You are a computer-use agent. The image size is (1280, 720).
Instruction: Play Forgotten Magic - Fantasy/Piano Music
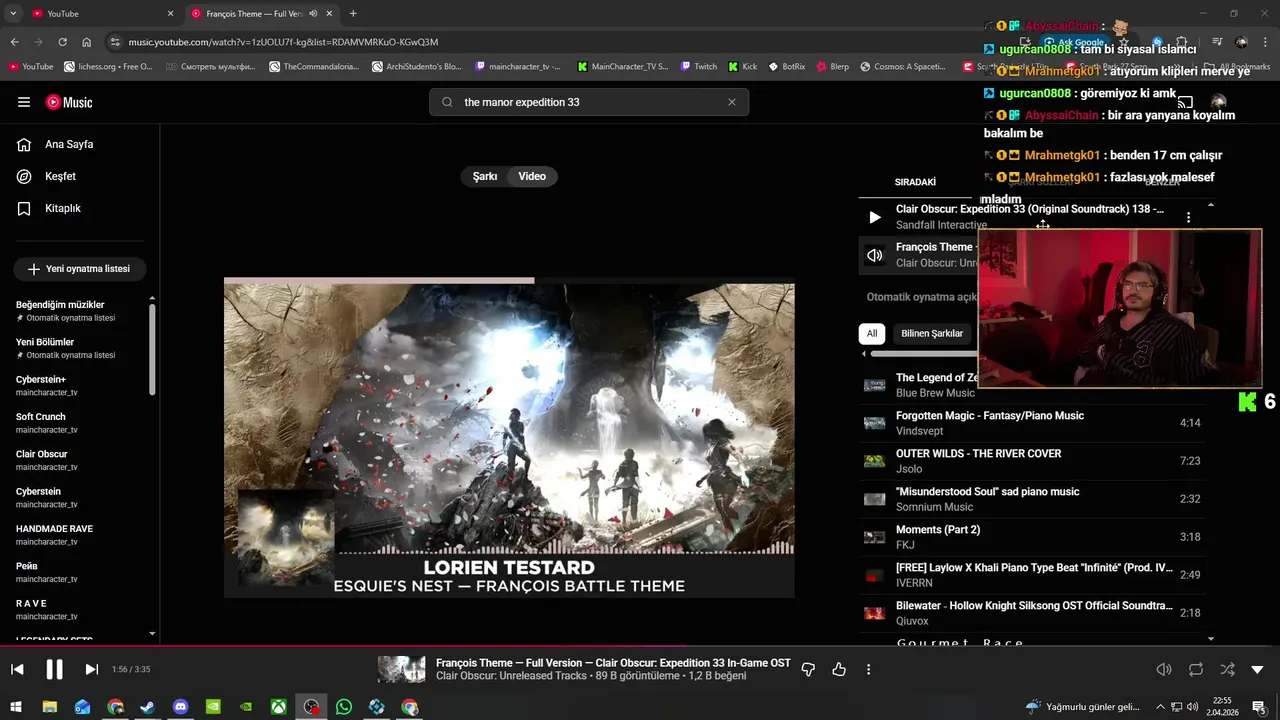click(1032, 423)
